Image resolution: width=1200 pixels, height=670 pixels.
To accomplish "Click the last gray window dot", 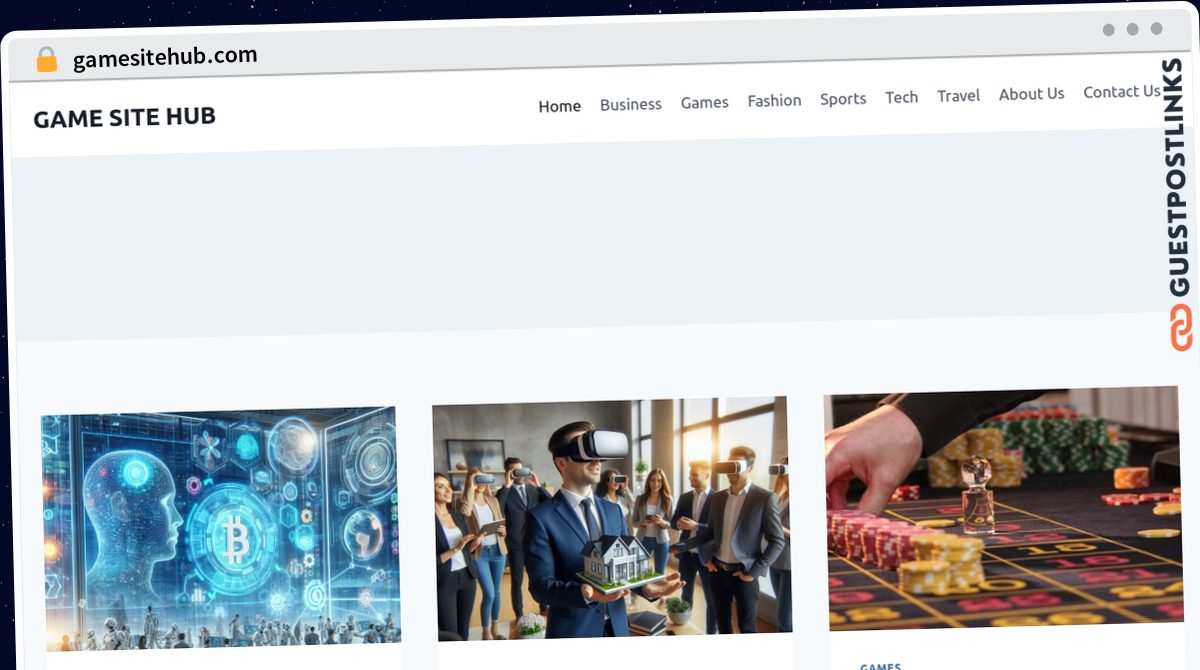I will (x=1157, y=29).
